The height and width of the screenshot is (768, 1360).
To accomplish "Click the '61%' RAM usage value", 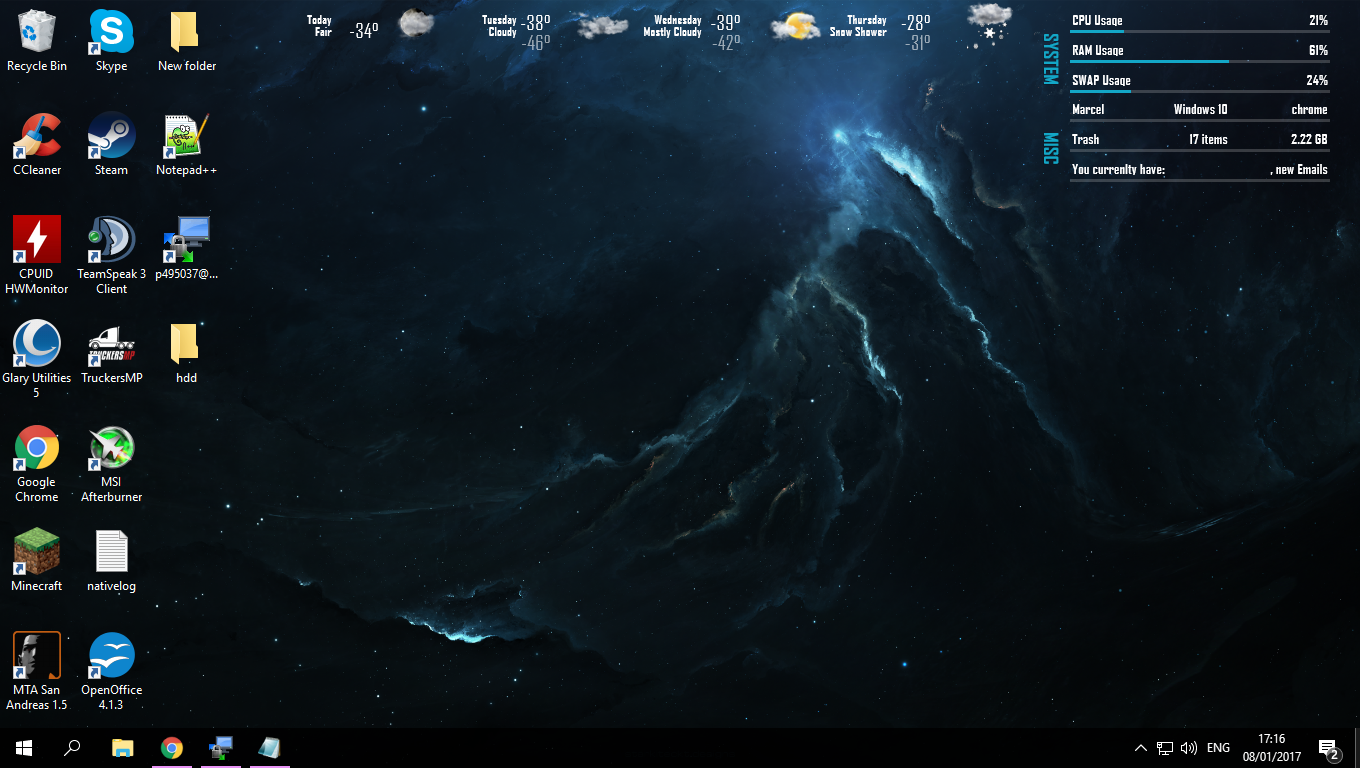I will pos(1318,50).
